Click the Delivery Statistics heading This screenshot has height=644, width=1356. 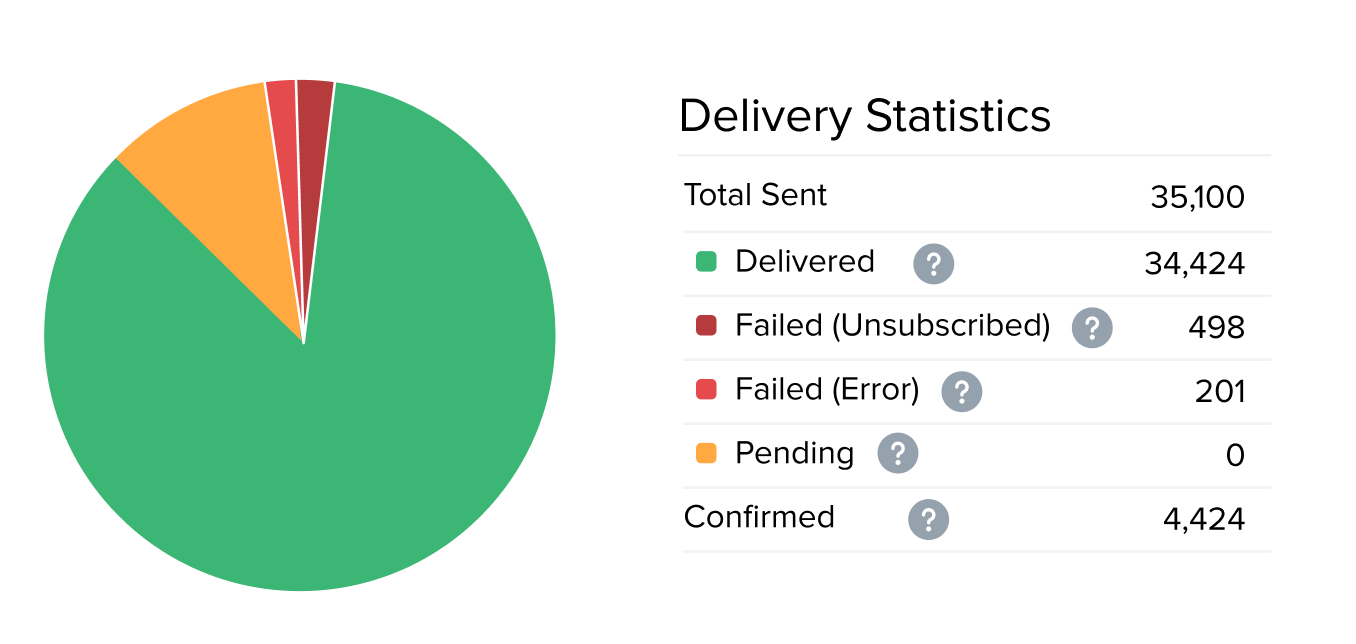pos(865,116)
